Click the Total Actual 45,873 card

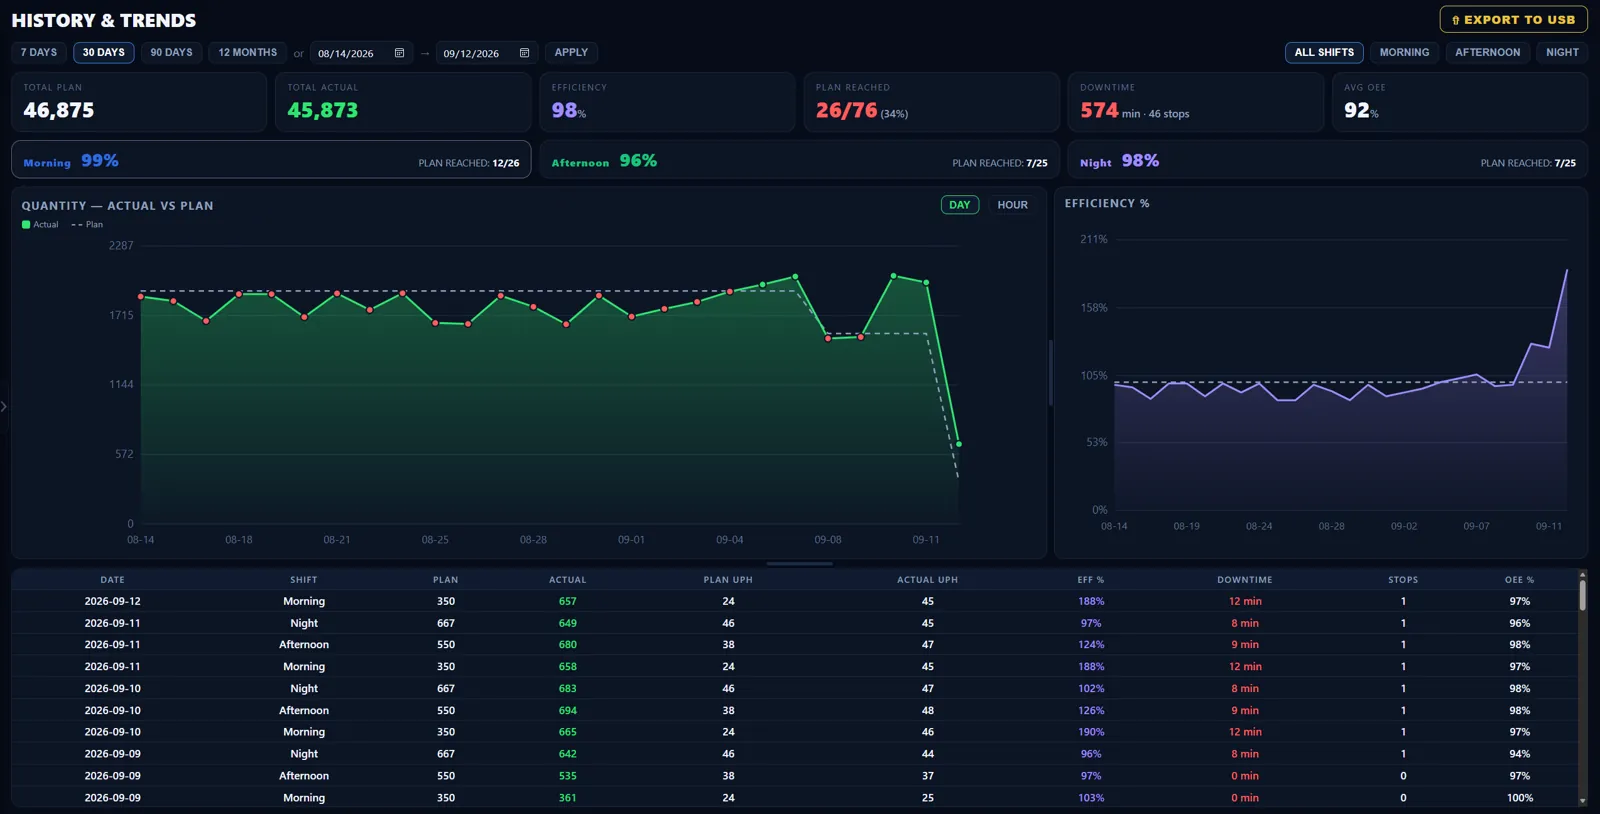(x=403, y=102)
